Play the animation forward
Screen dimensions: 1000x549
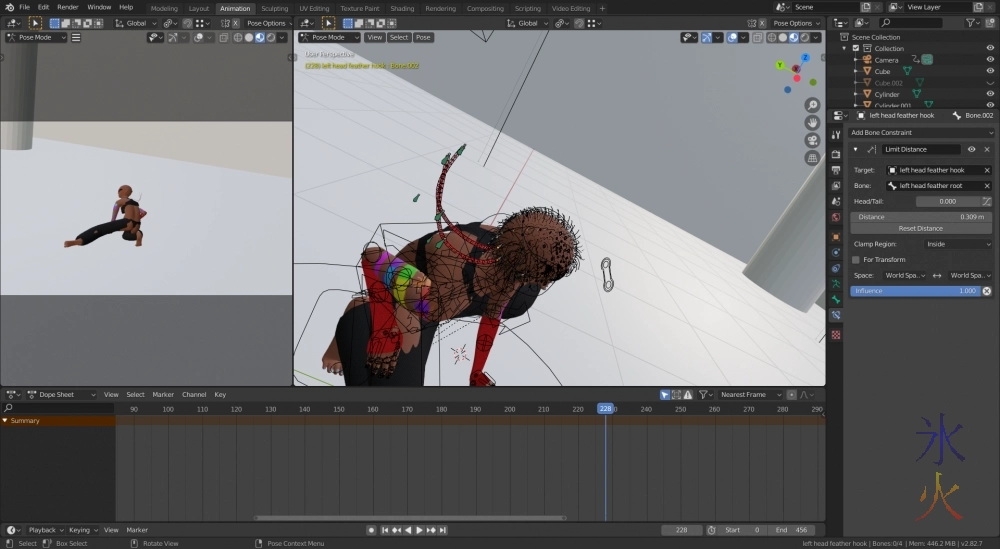coord(419,530)
